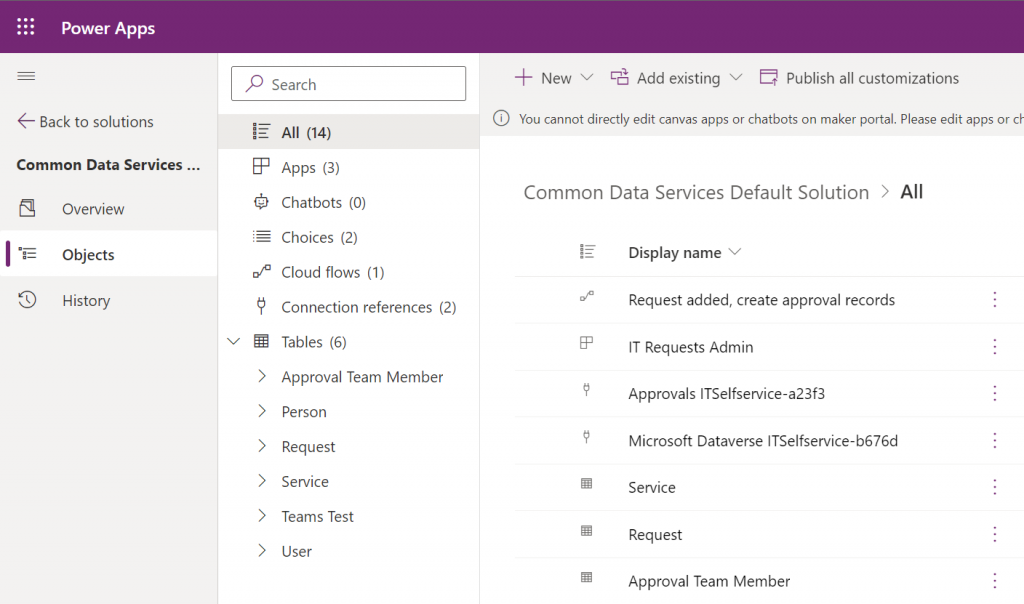Image resolution: width=1024 pixels, height=604 pixels.
Task: Click Back to solutions link
Action: pos(86,121)
